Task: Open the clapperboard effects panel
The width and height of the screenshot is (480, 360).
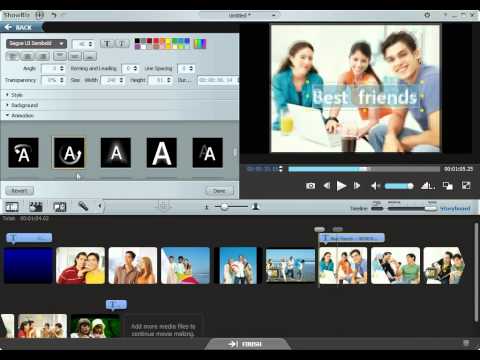Action: [36, 207]
